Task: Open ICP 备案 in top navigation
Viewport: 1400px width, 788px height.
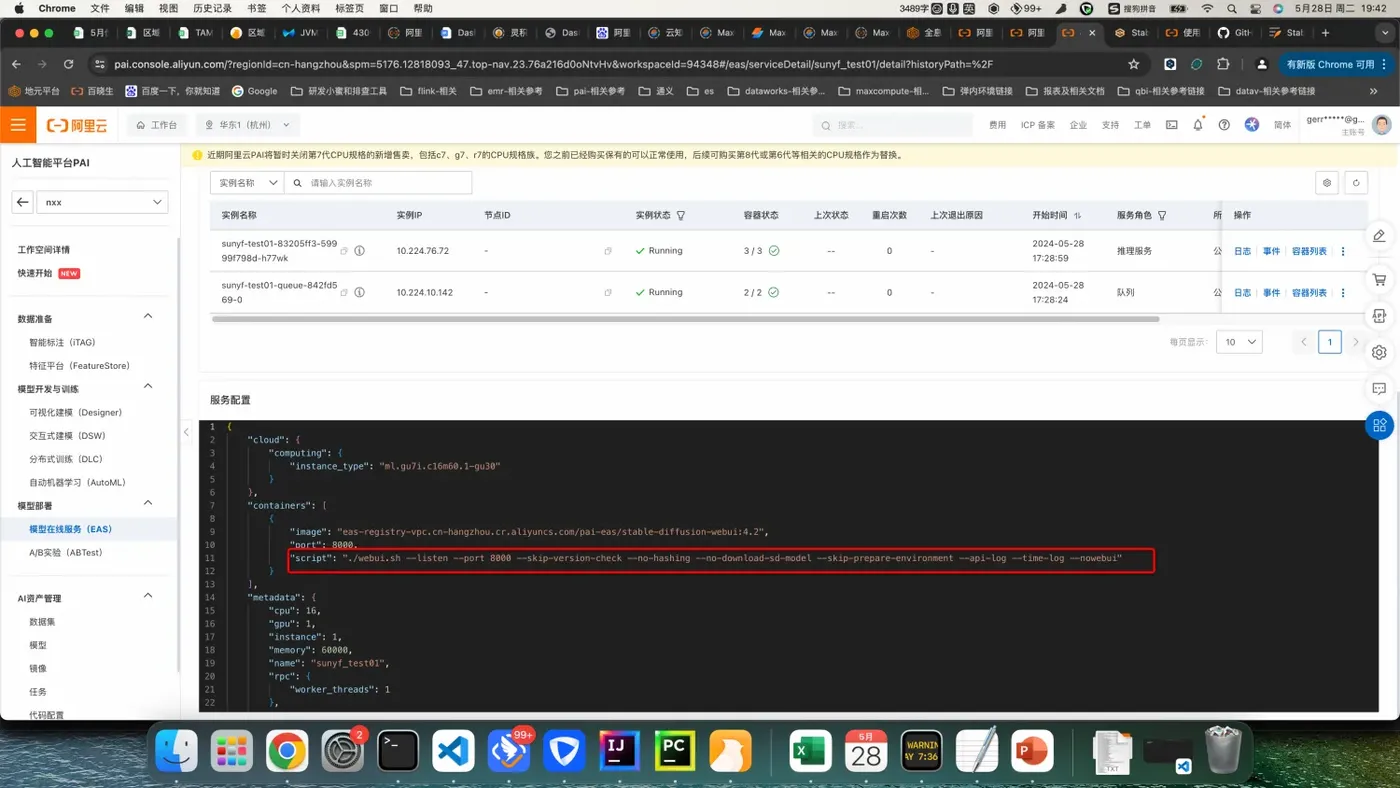Action: point(1038,125)
